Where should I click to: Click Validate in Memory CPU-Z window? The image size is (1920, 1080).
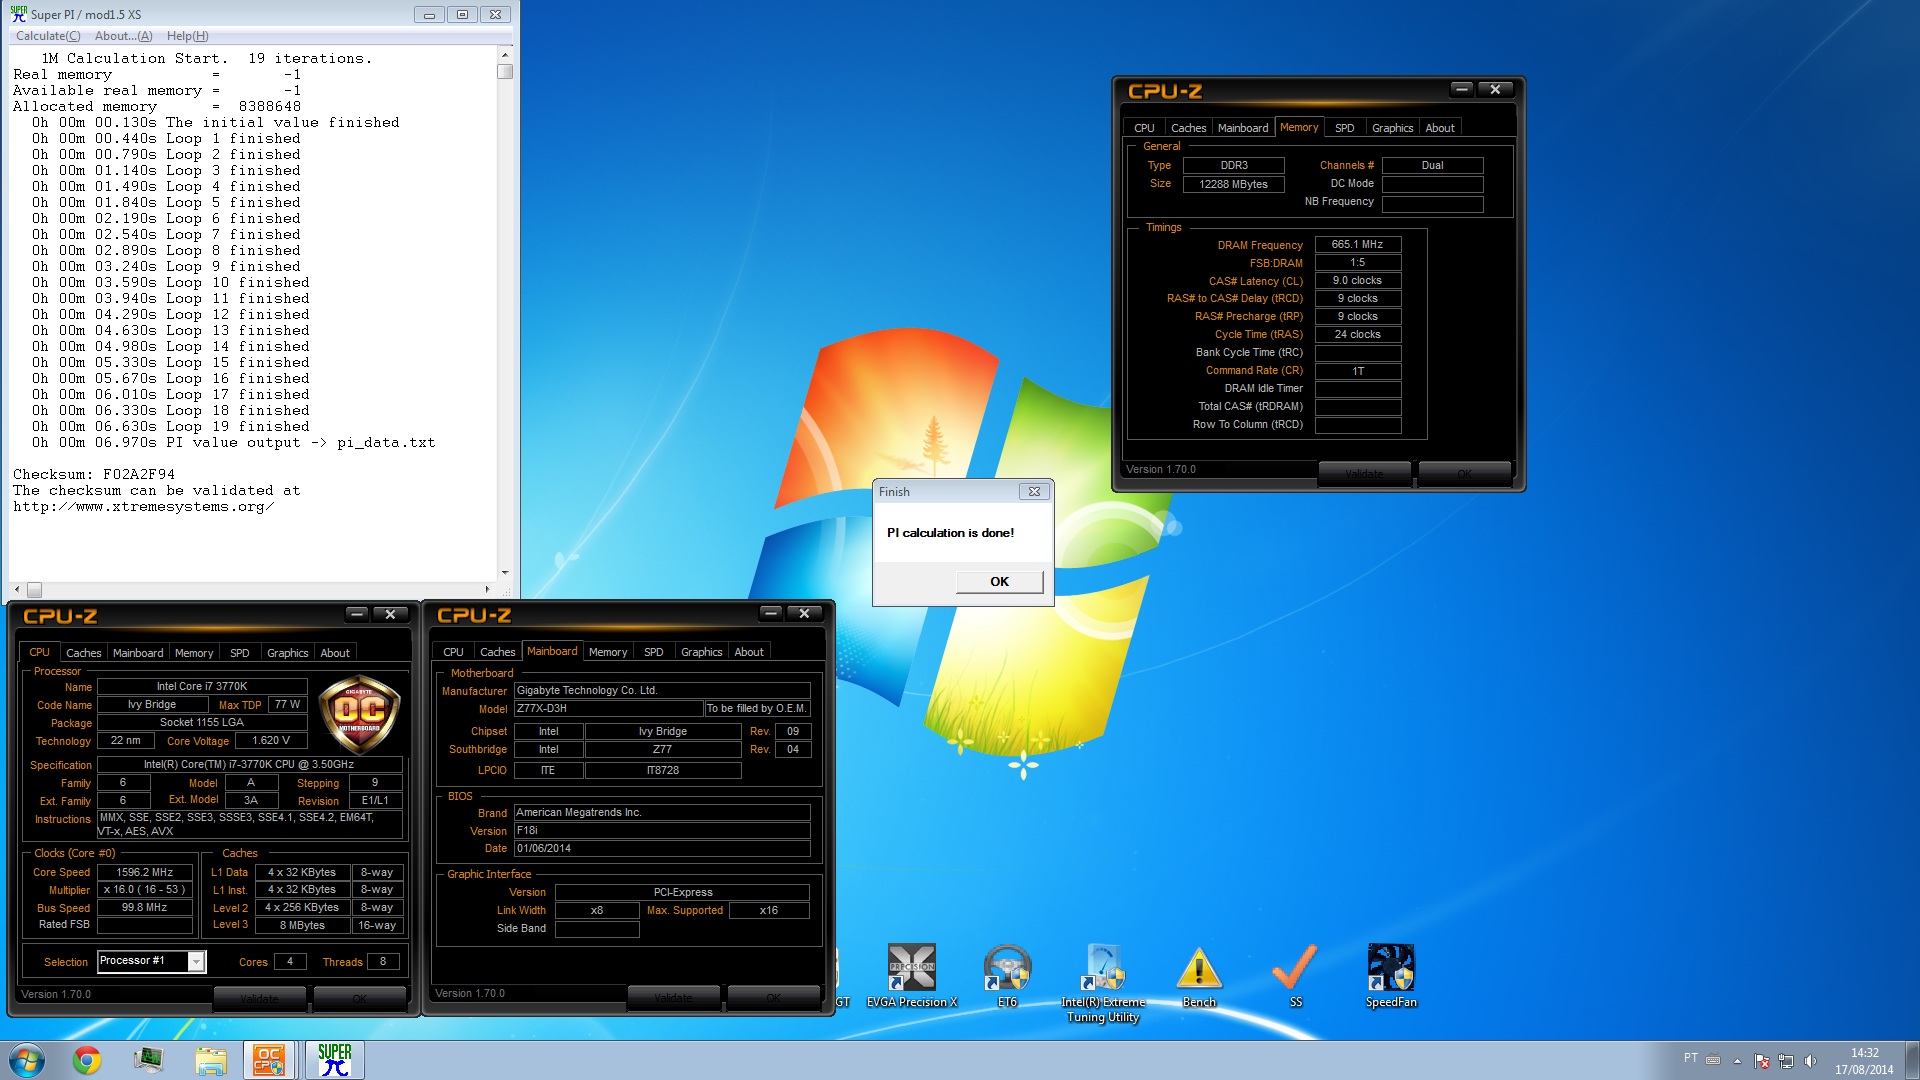pyautogui.click(x=1364, y=472)
